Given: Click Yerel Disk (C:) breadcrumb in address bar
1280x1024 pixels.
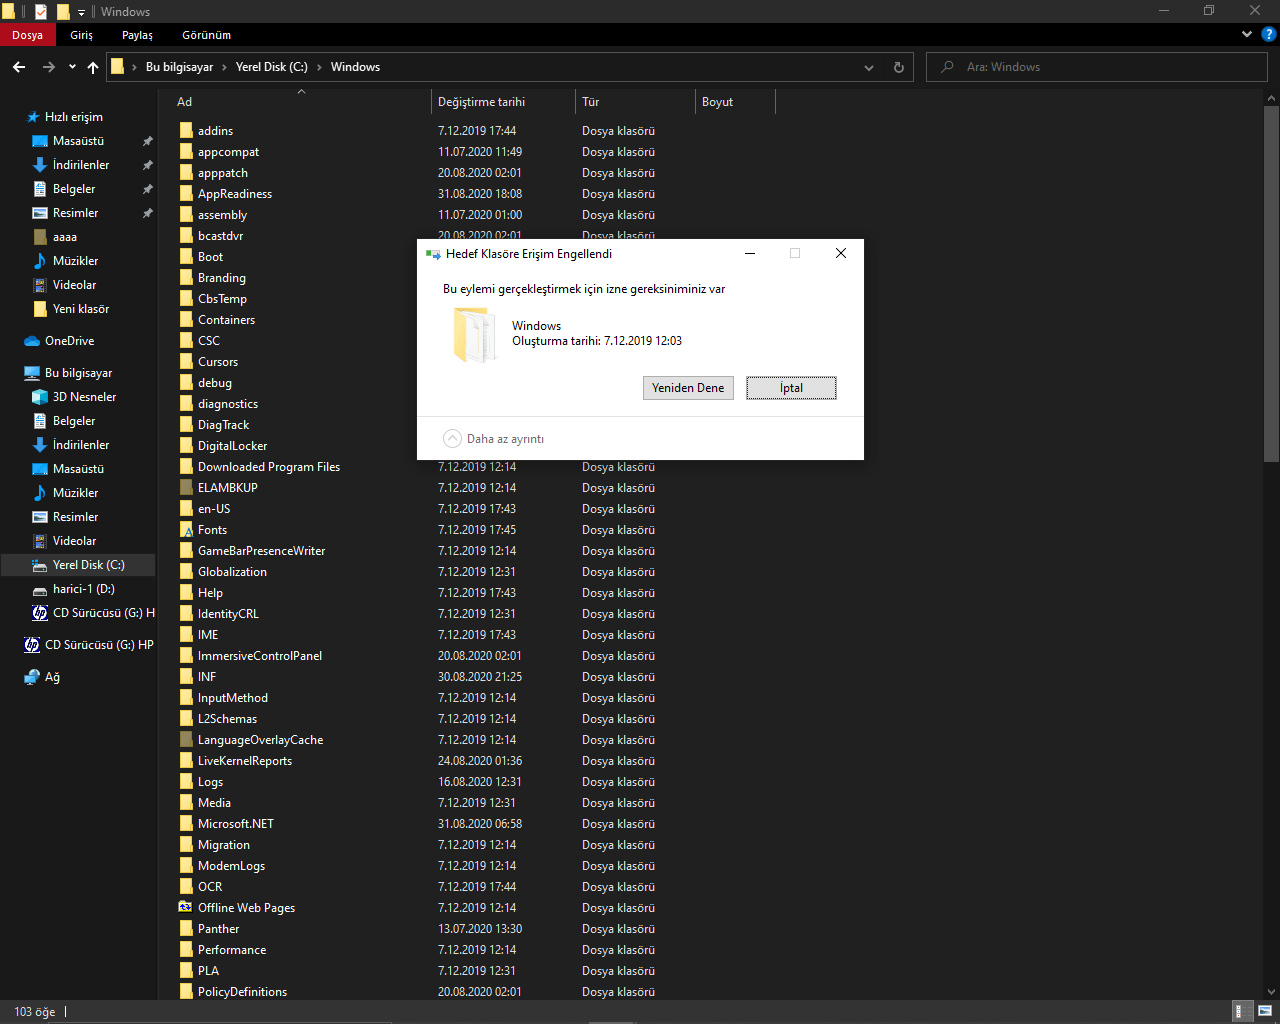Looking at the screenshot, I should point(272,67).
